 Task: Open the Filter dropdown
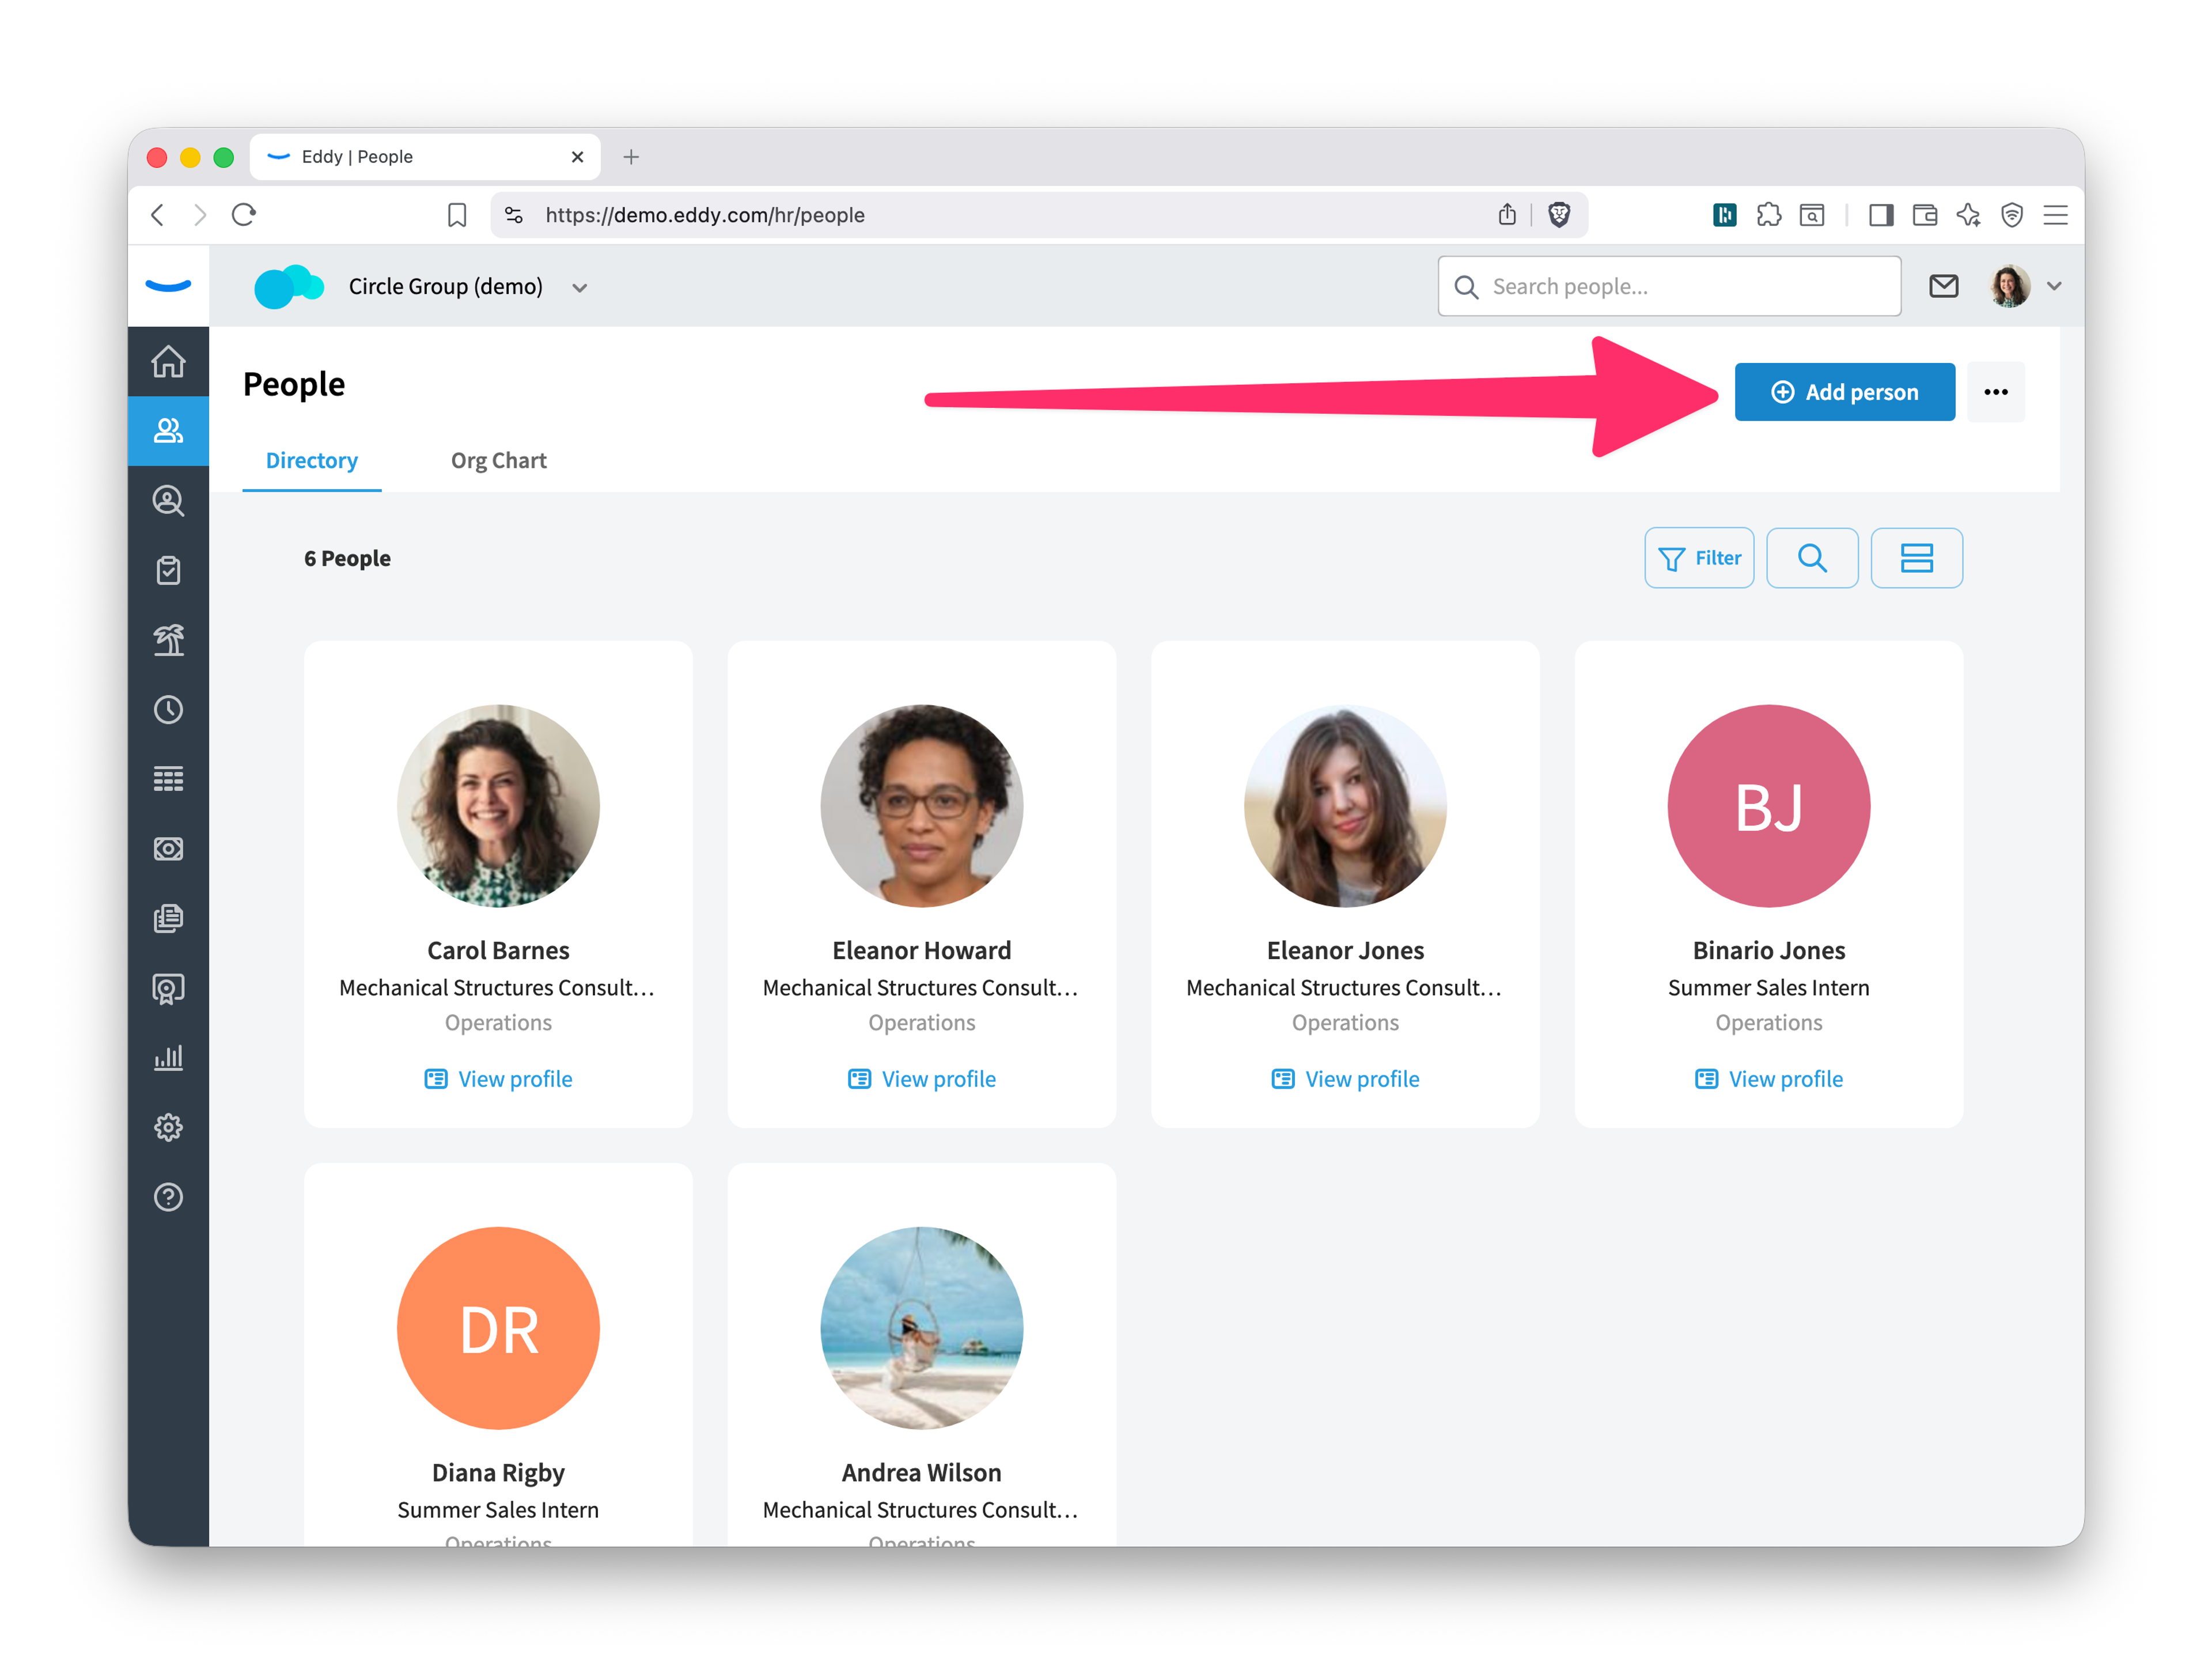1699,558
